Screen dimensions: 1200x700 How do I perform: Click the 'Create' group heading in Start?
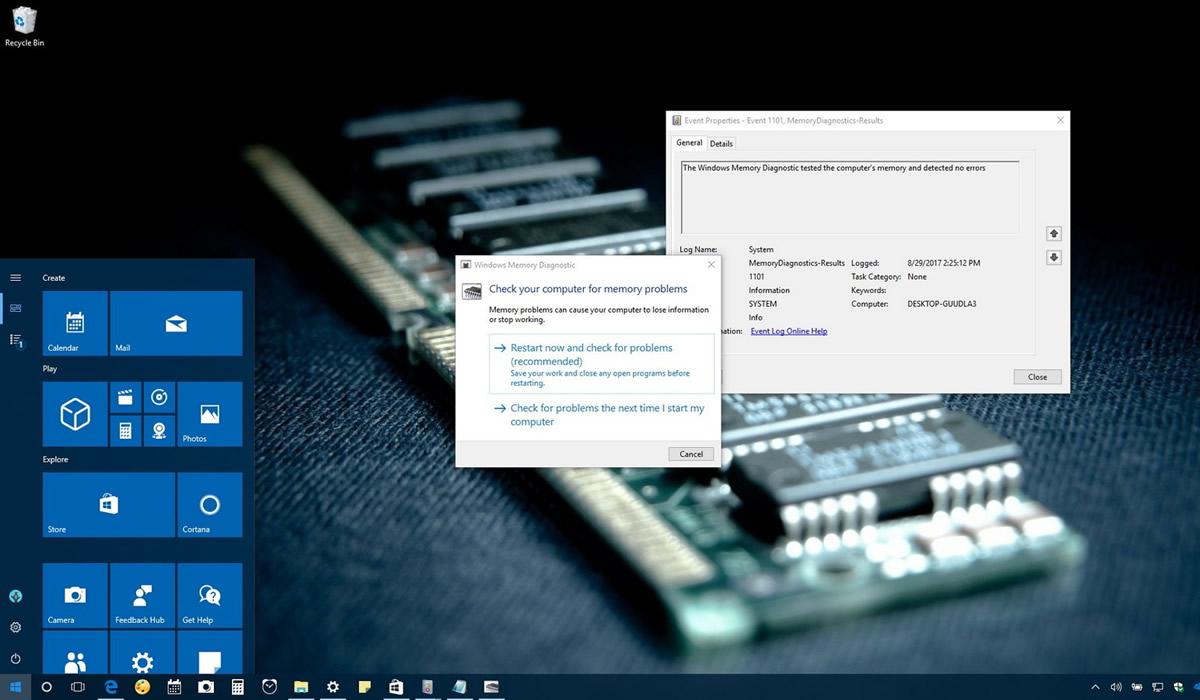[x=54, y=278]
